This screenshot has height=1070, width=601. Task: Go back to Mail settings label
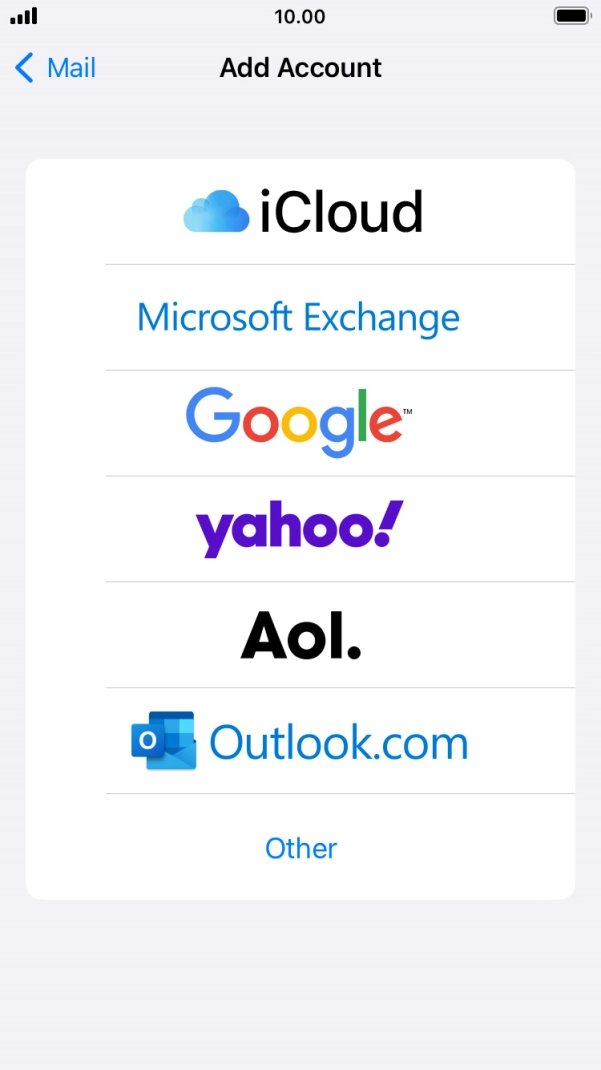coord(71,68)
